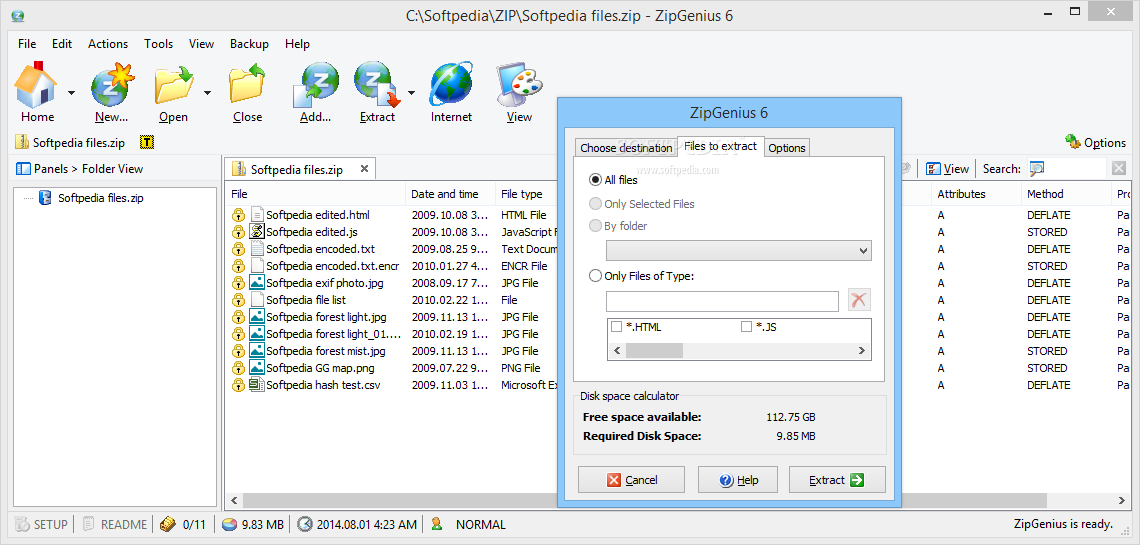Image resolution: width=1140 pixels, height=545 pixels.
Task: Create a new archive with New icon
Action: click(x=113, y=86)
